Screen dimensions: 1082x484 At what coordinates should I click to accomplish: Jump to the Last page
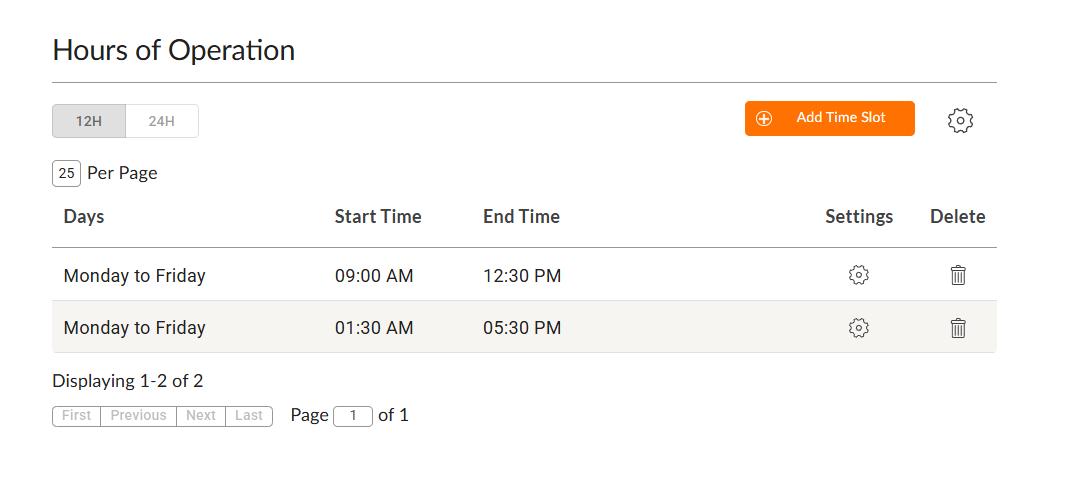pyautogui.click(x=249, y=416)
